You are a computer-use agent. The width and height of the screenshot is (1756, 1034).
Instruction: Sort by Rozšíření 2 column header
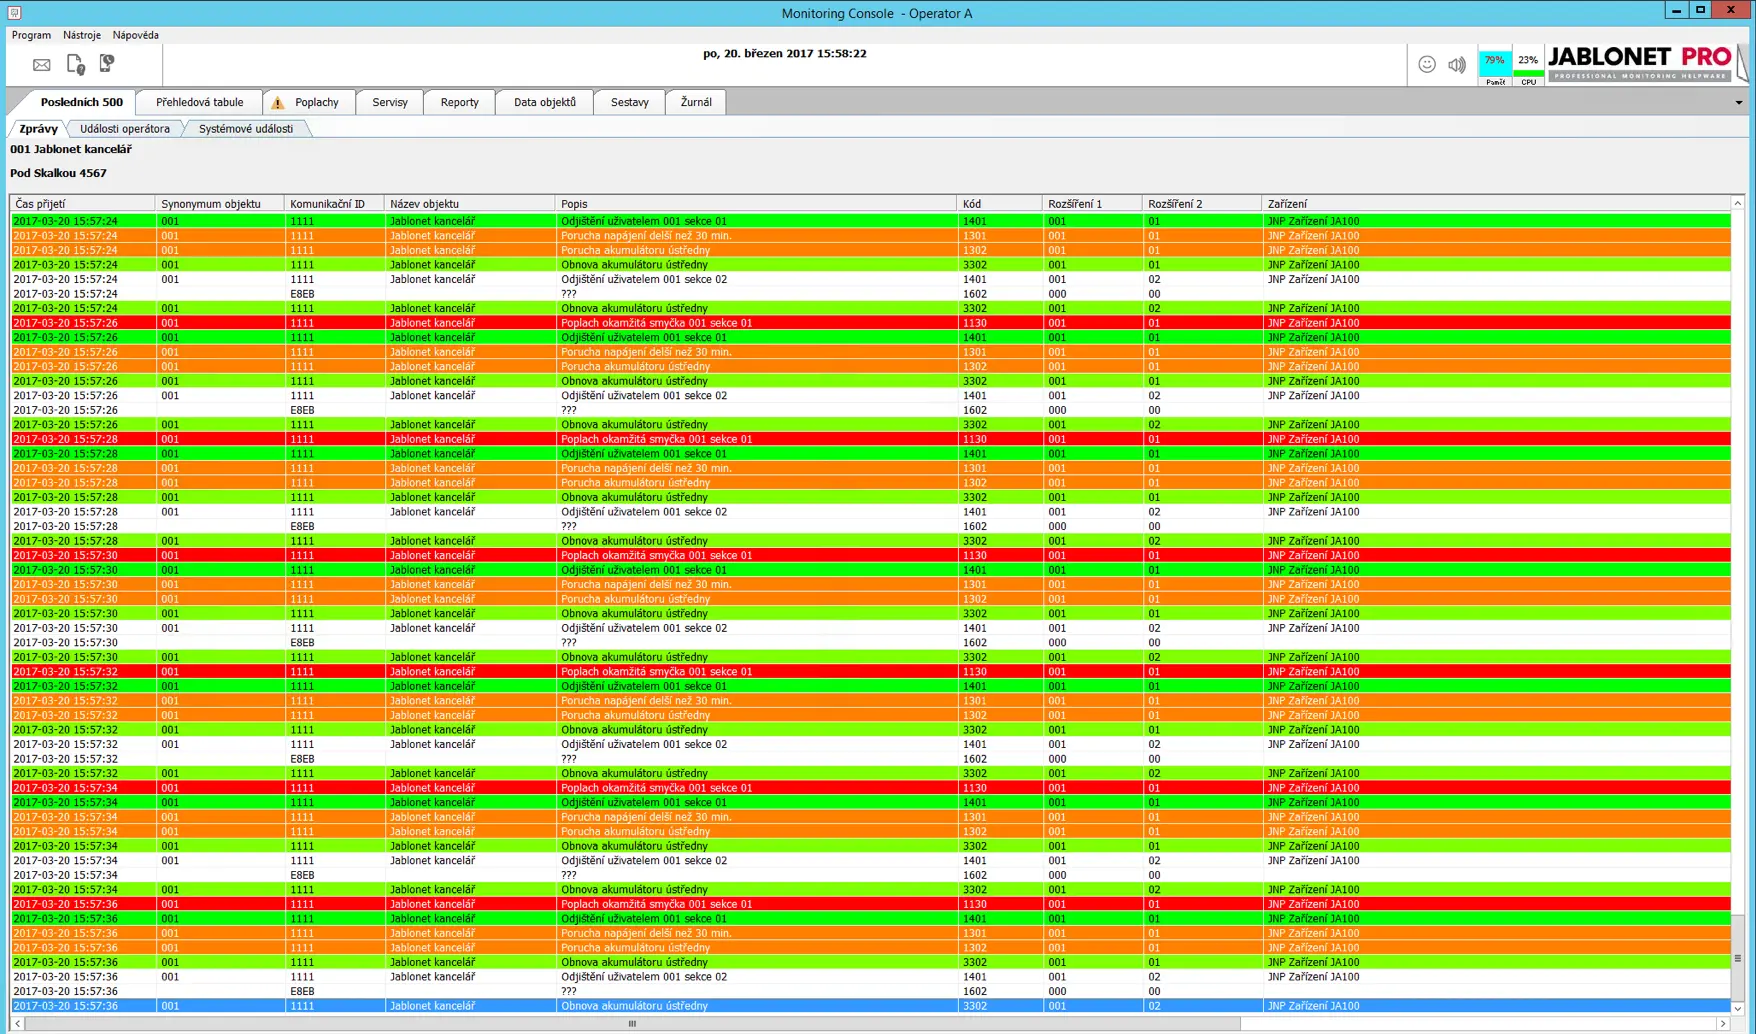(1201, 204)
